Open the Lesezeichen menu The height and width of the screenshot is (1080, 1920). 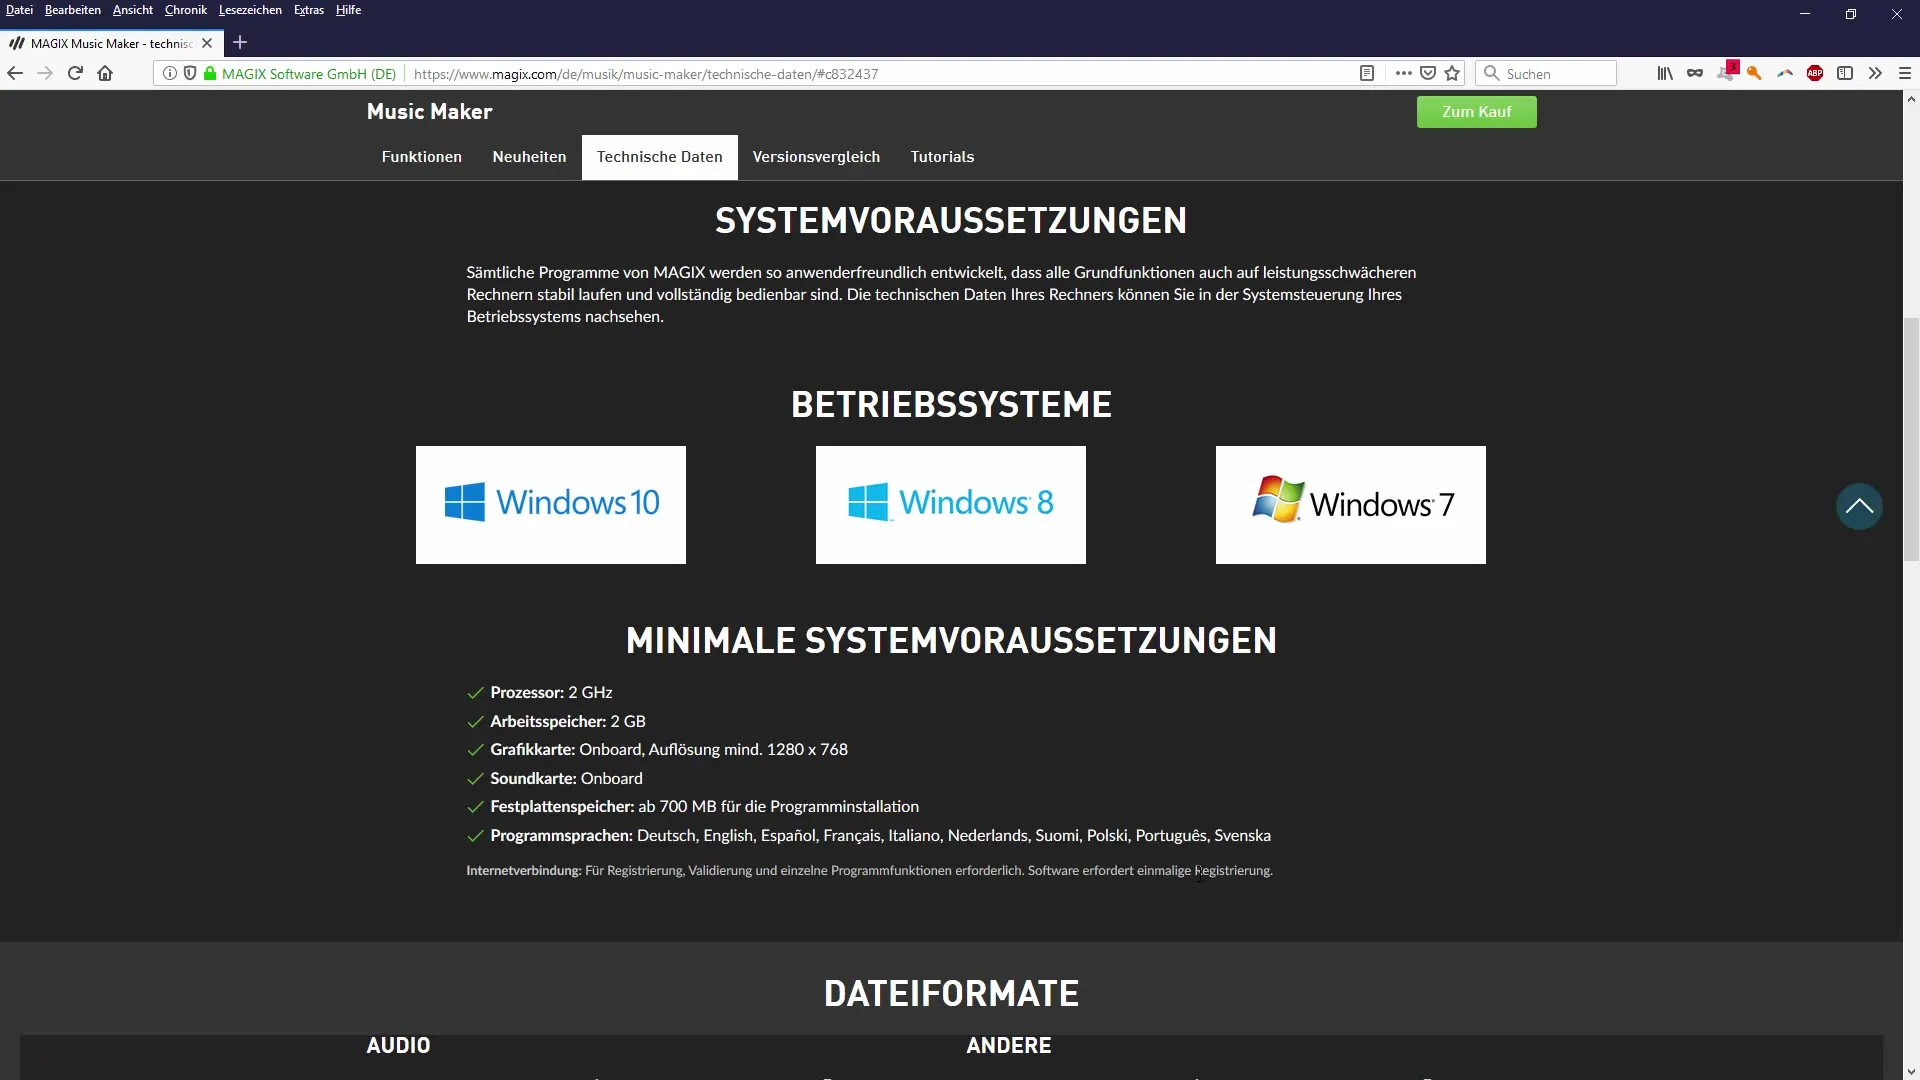point(250,10)
